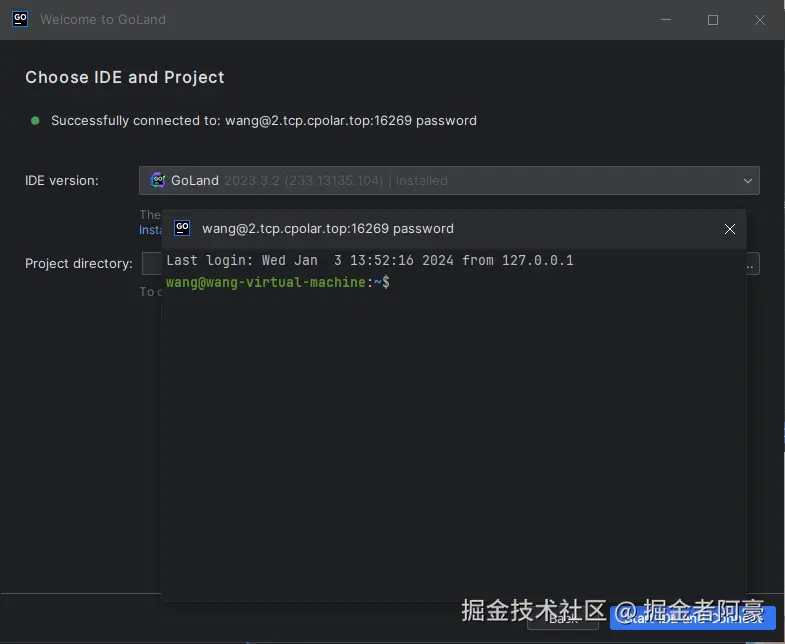Screen dimensions: 785x644
Task: Click the 'IDE version:' label
Action: coord(62,180)
